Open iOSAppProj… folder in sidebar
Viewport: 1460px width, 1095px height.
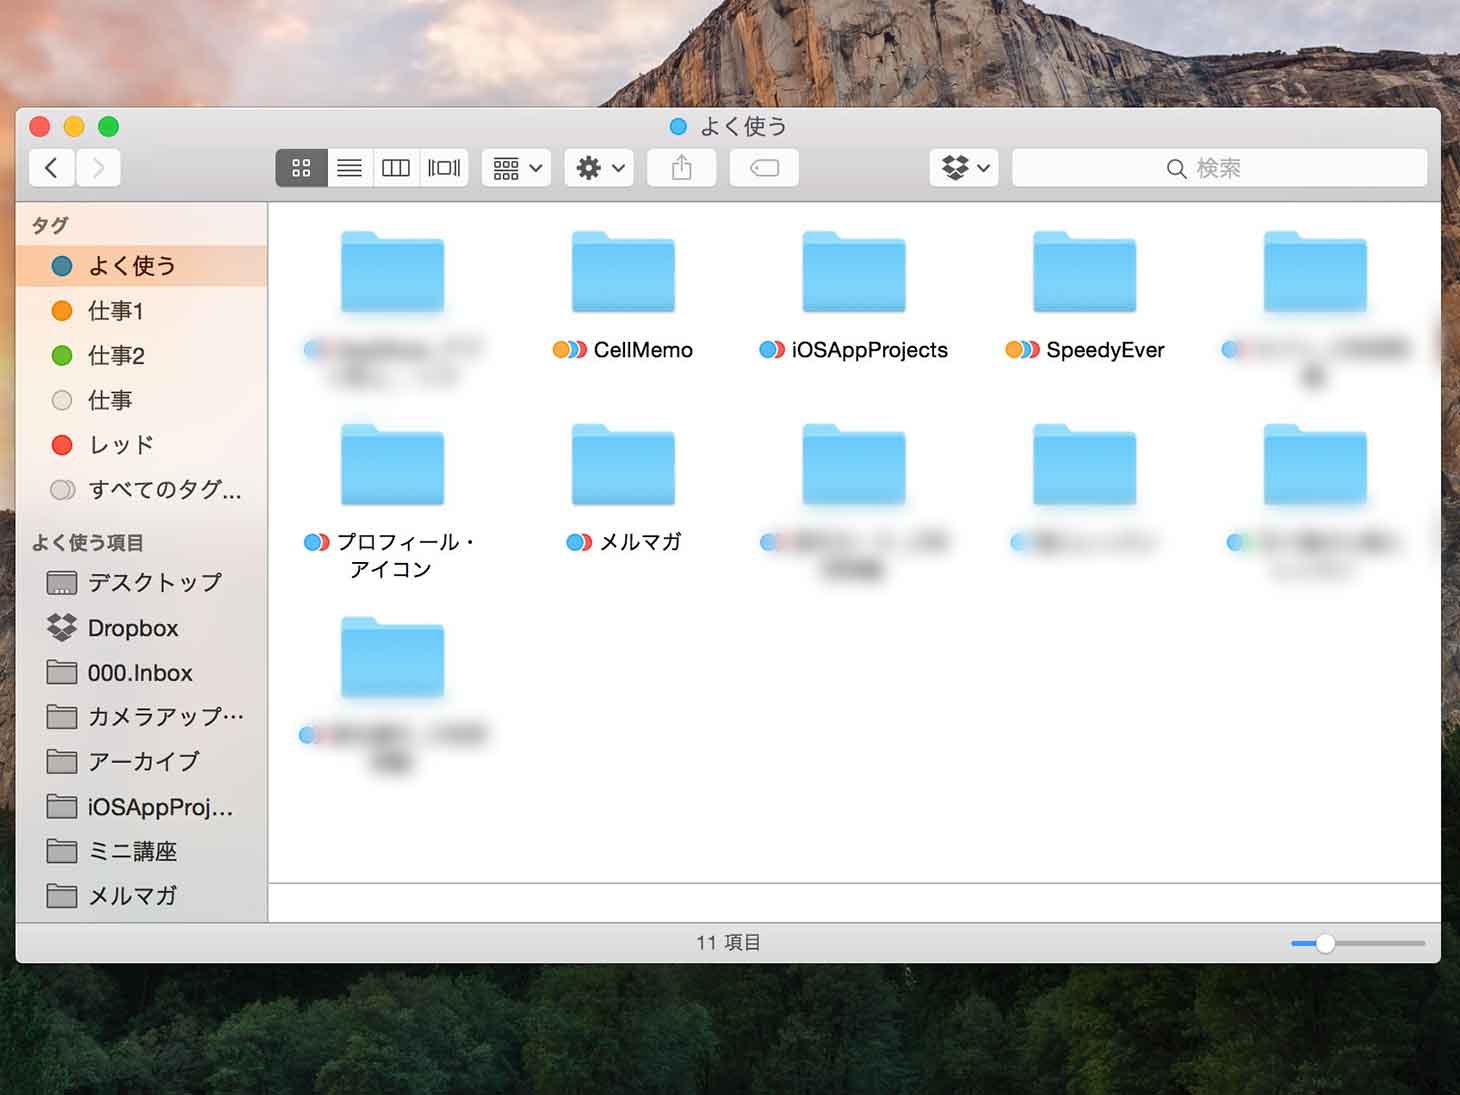tap(142, 807)
